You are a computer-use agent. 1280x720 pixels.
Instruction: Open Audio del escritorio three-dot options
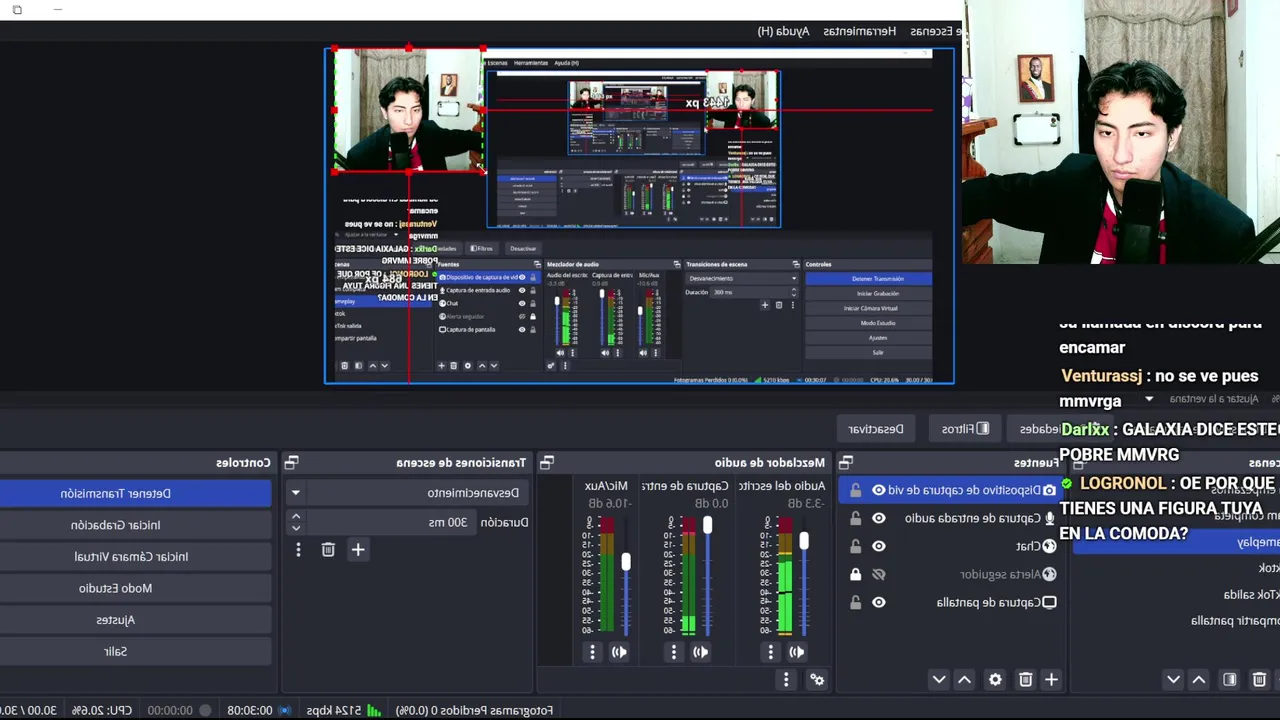(770, 652)
